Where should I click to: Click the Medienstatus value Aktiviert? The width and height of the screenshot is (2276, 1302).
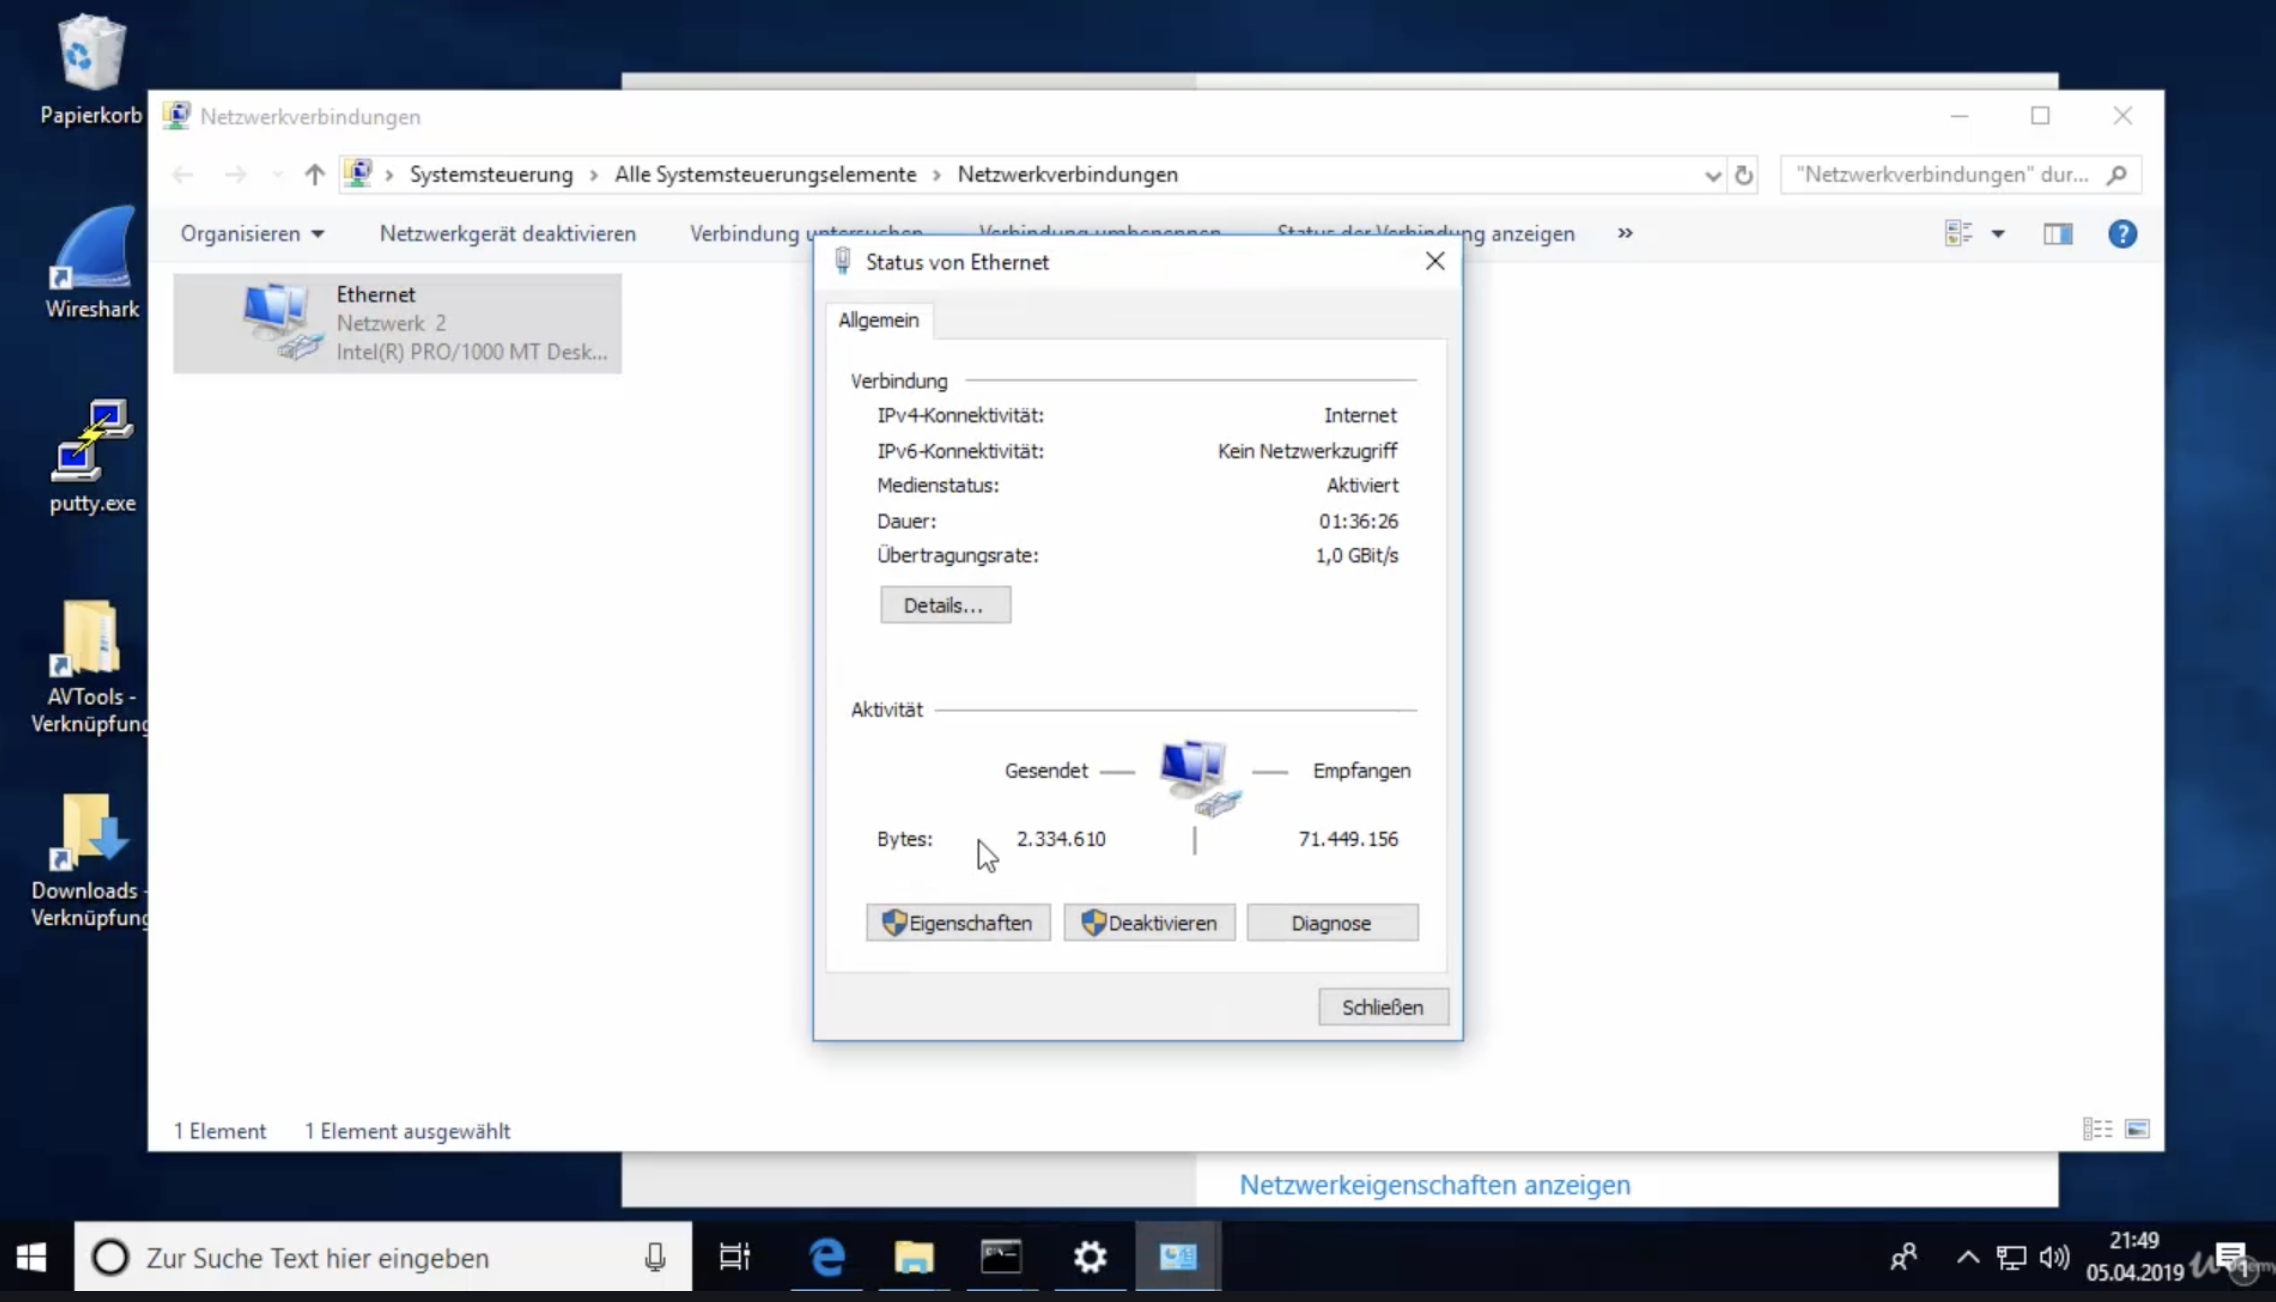[1362, 485]
